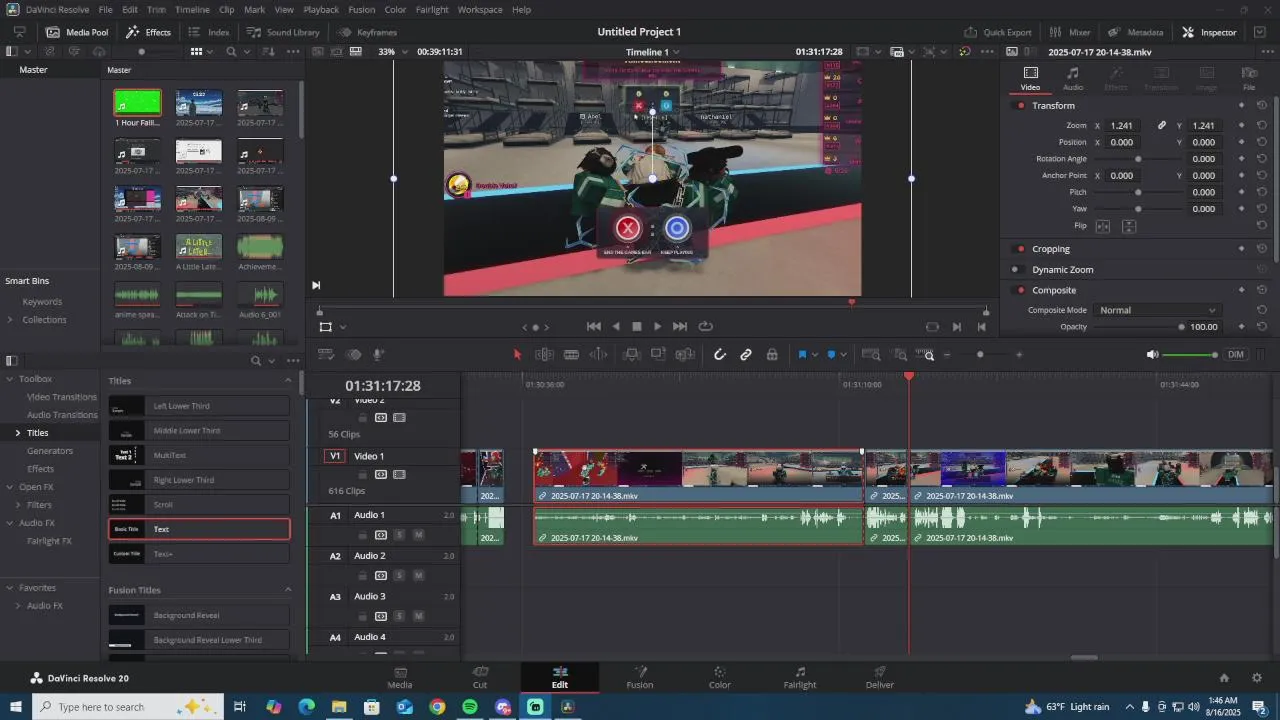This screenshot has height=720, width=1280.
Task: Choose the Blade Edit Mode tool
Action: pyautogui.click(x=571, y=354)
